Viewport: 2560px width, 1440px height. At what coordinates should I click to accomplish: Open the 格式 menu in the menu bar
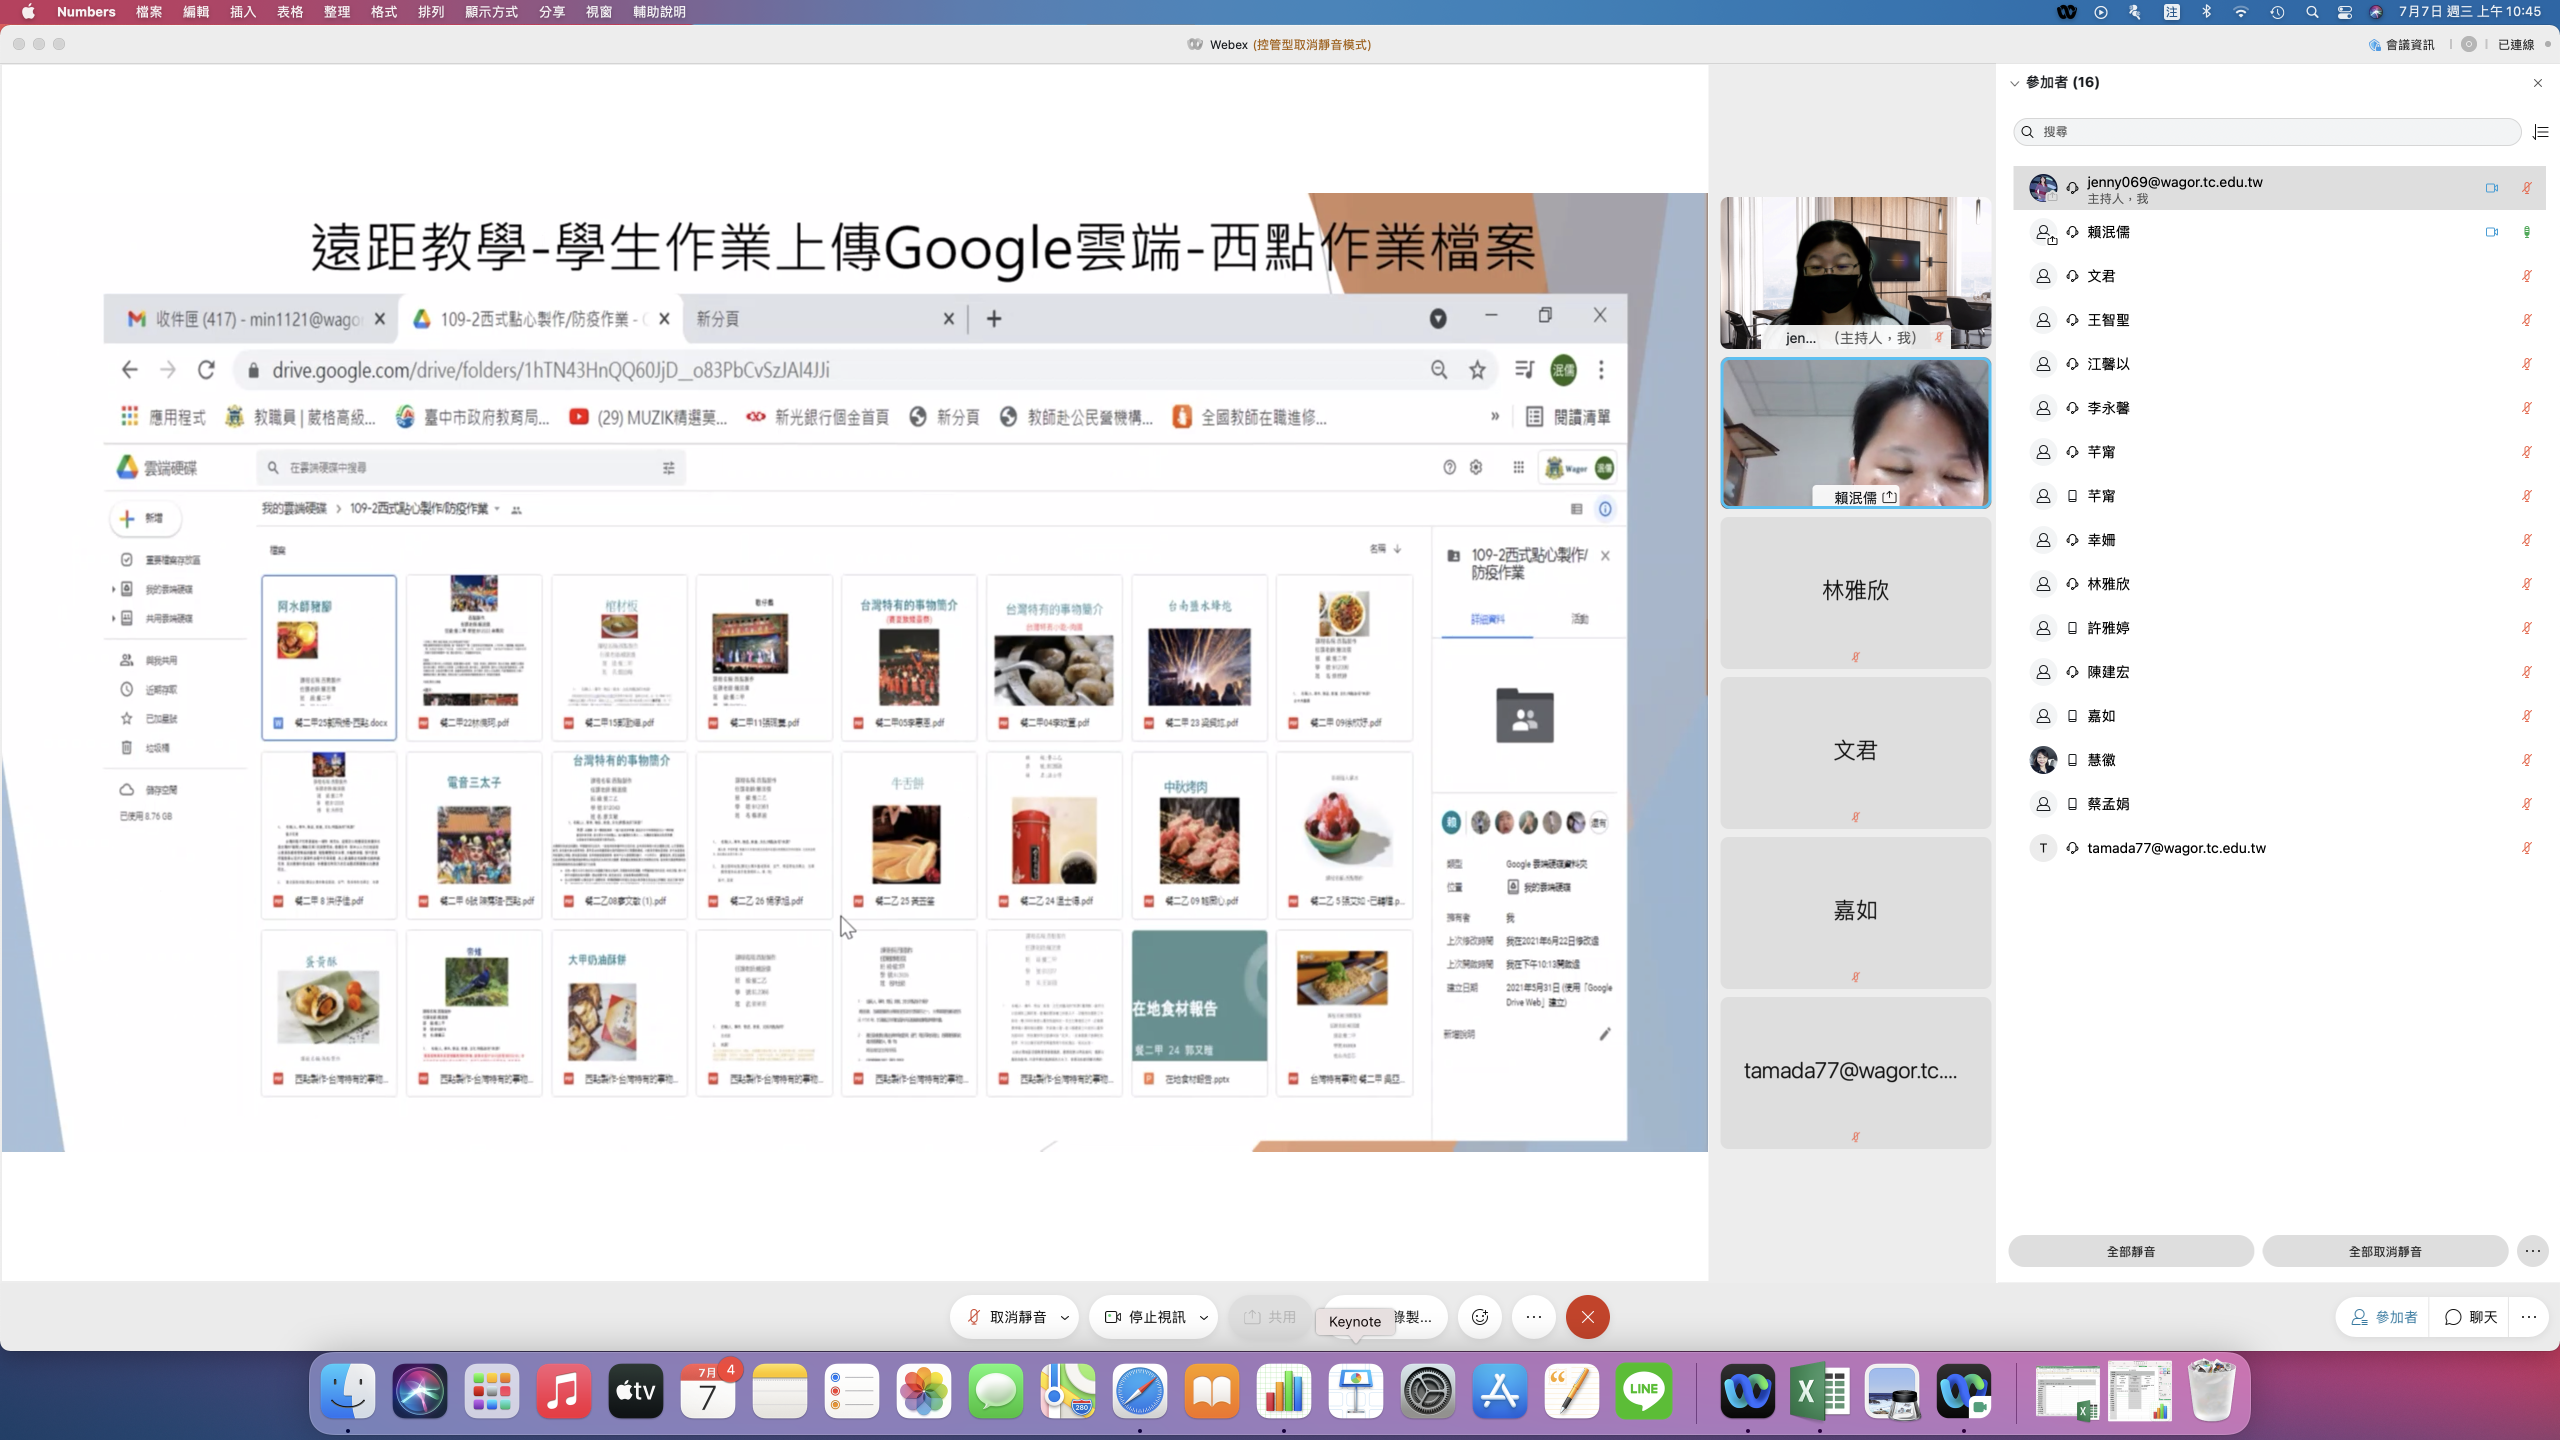(384, 12)
